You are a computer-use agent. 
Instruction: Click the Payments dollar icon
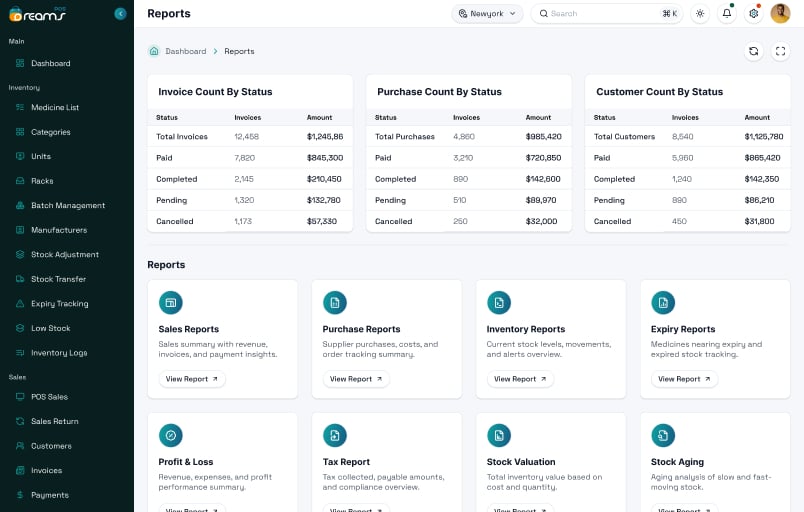[20, 495]
